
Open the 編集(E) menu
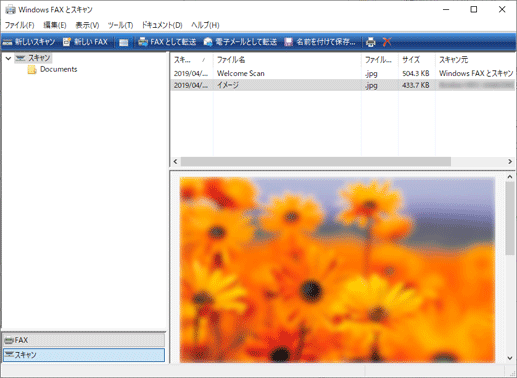pyautogui.click(x=55, y=25)
